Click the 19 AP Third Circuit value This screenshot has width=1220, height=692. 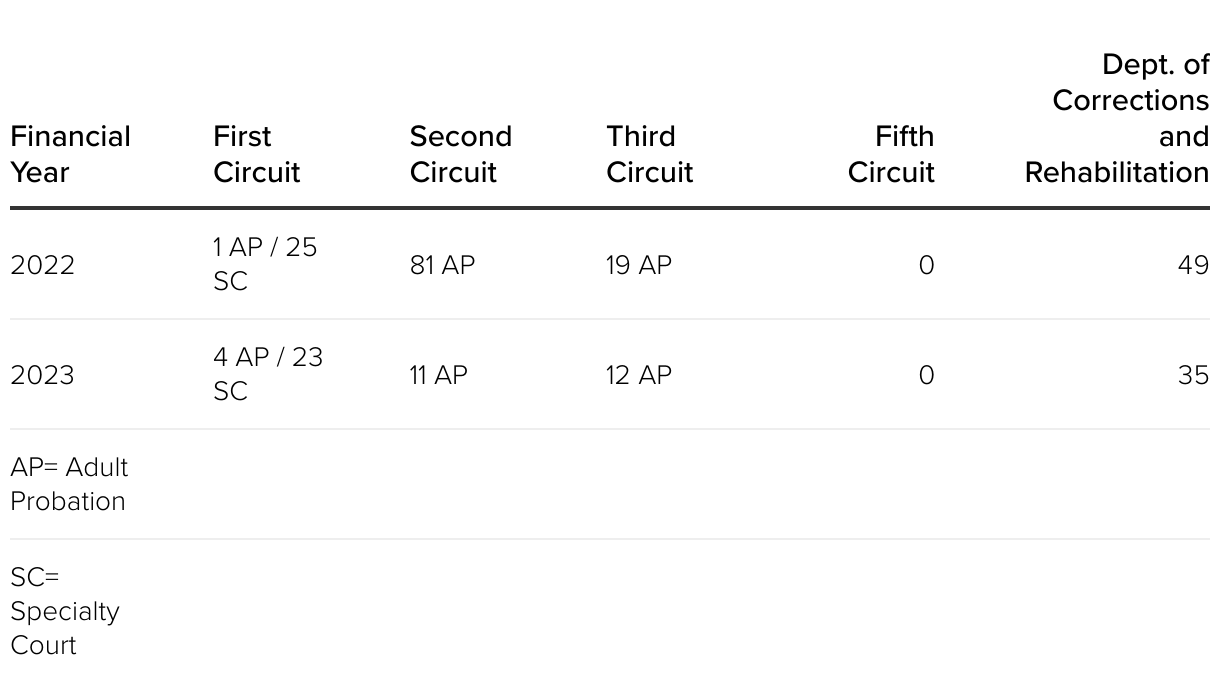[x=639, y=265]
